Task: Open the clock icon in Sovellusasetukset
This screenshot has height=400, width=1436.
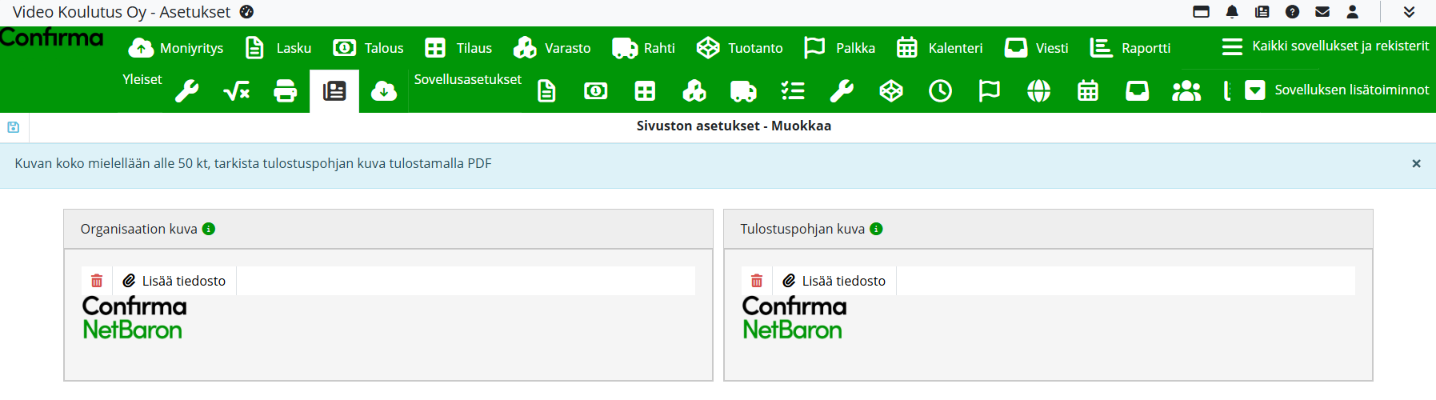Action: (940, 92)
